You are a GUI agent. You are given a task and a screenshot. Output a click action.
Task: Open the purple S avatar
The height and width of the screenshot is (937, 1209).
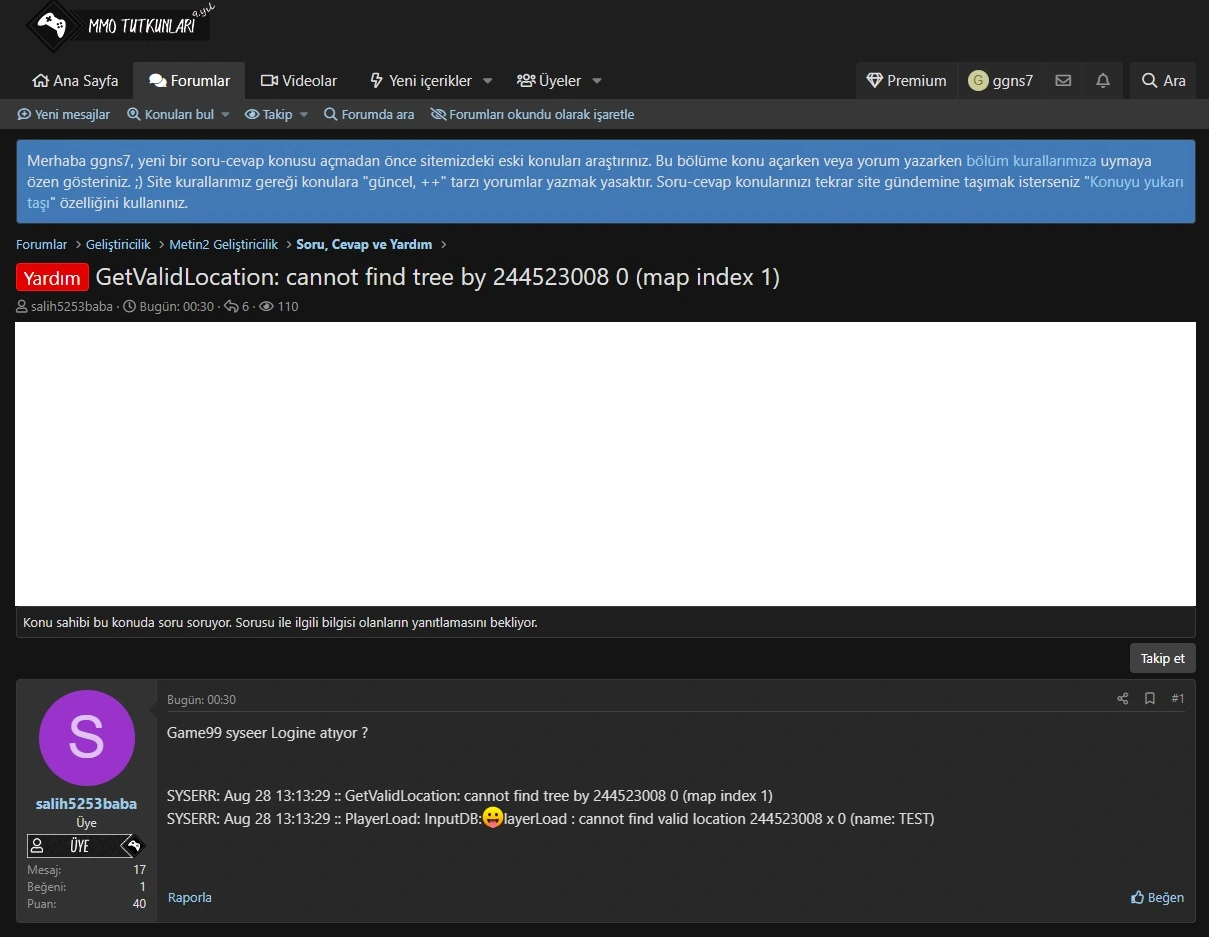tap(86, 738)
